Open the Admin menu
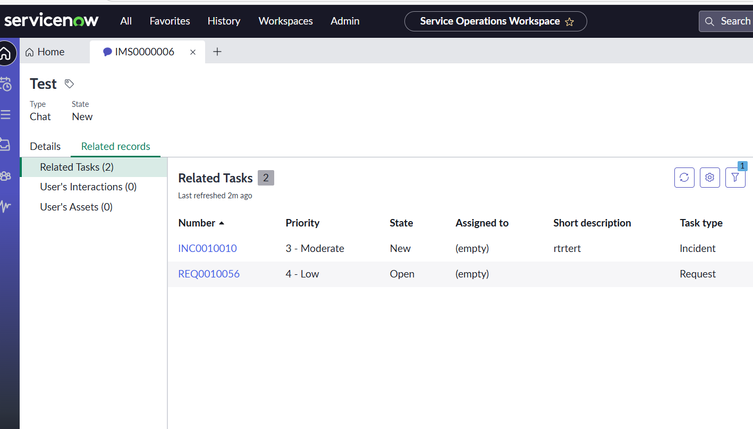 [x=345, y=21]
